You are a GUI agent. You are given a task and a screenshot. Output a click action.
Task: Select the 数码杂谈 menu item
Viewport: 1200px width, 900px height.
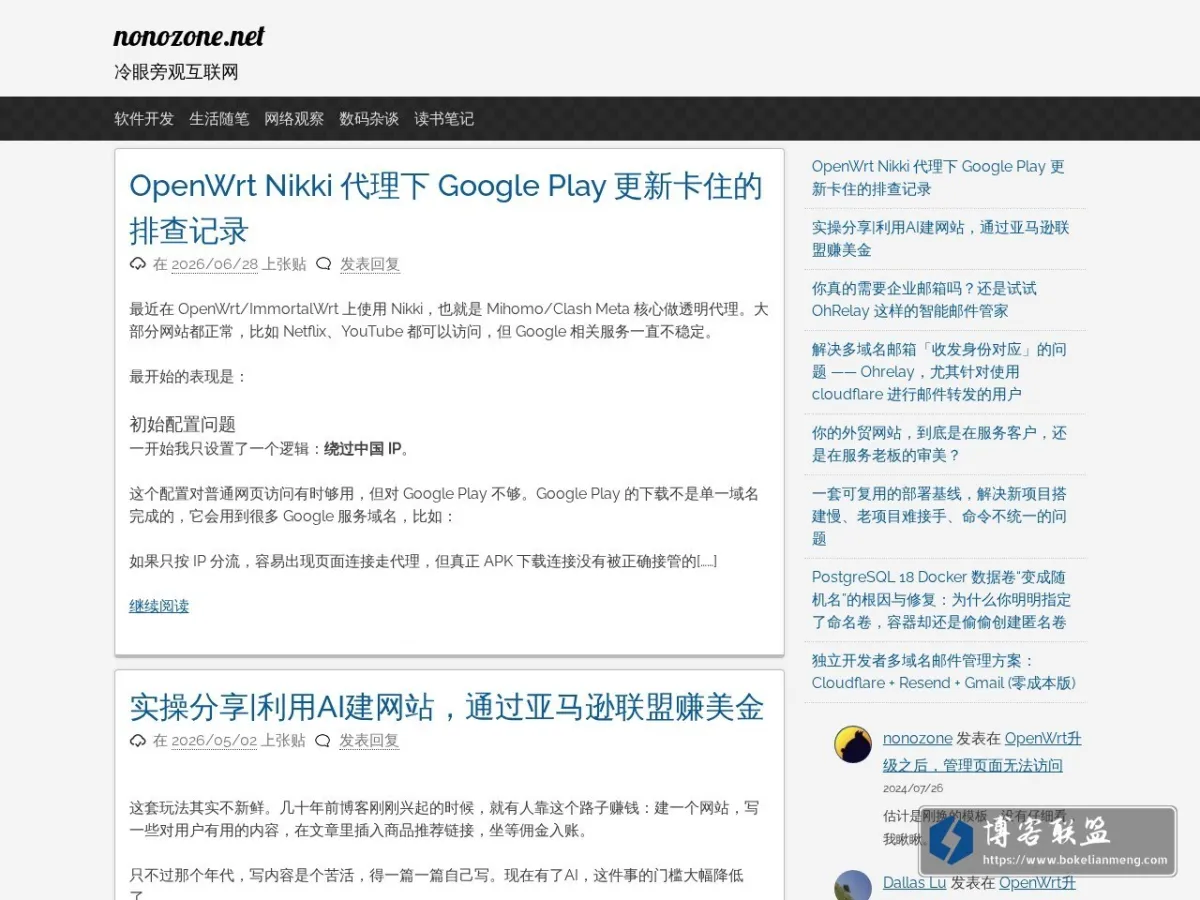click(x=369, y=119)
